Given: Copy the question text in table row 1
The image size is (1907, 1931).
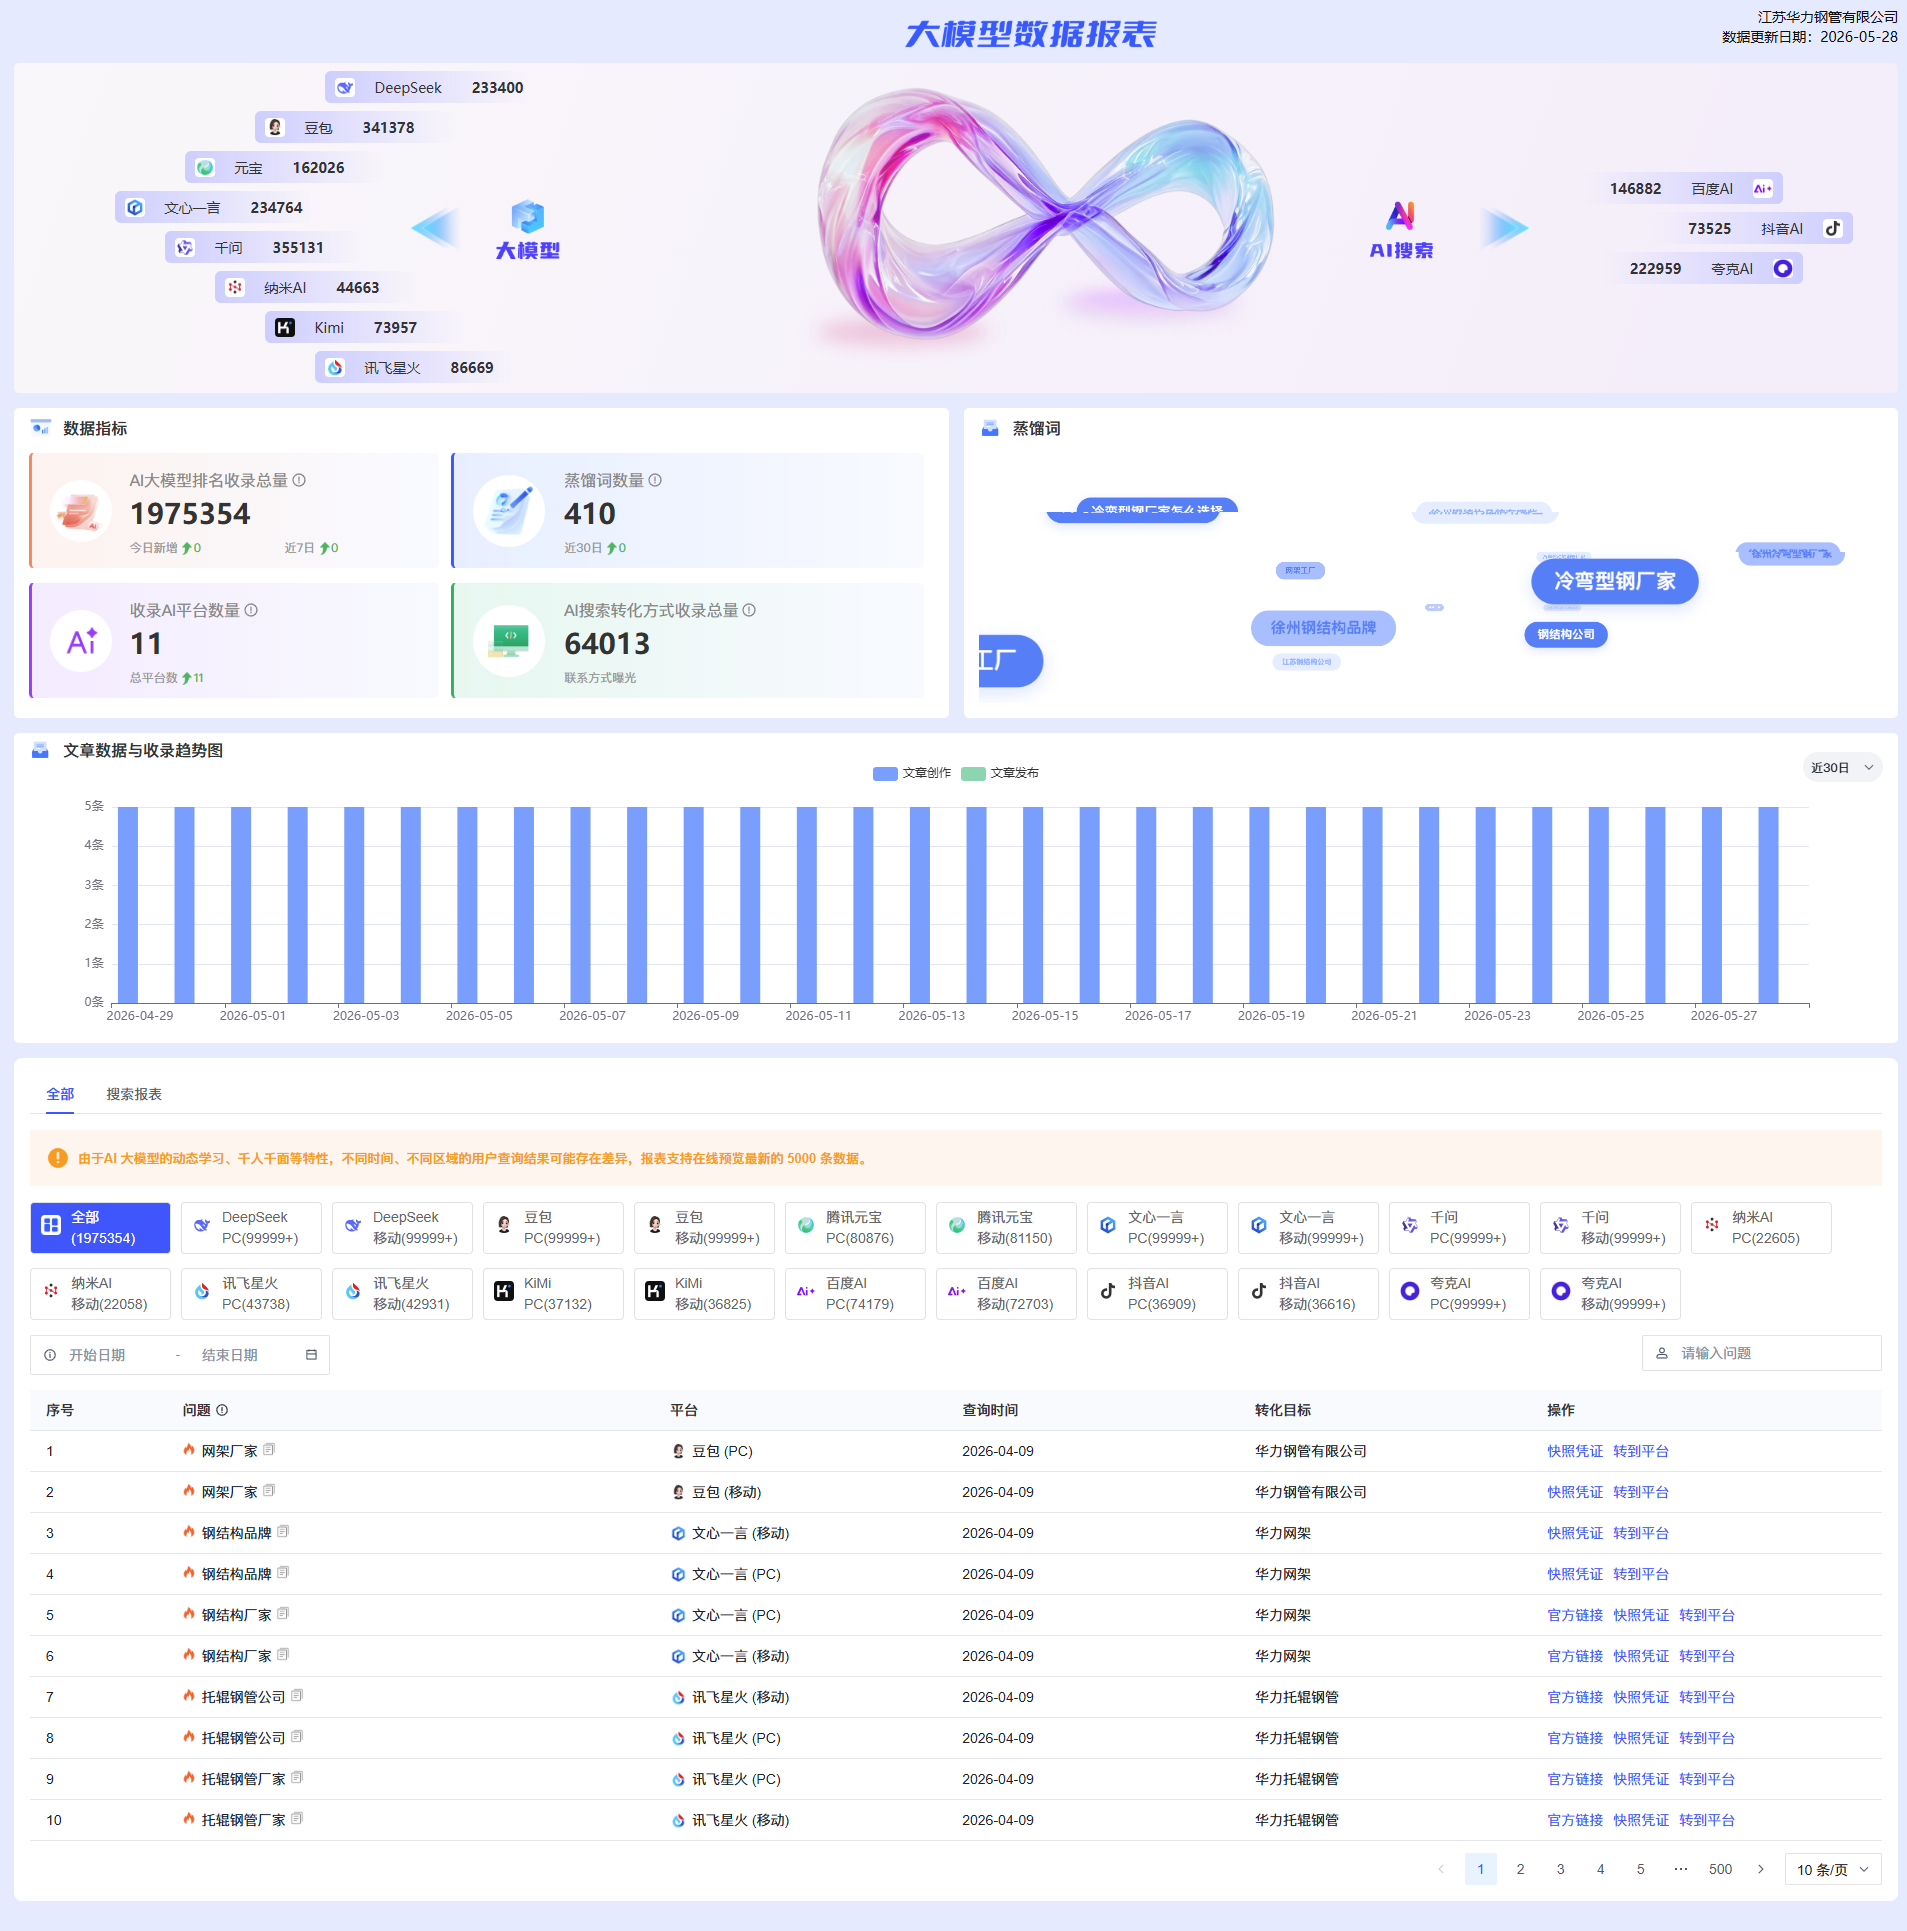Looking at the screenshot, I should (x=269, y=1450).
